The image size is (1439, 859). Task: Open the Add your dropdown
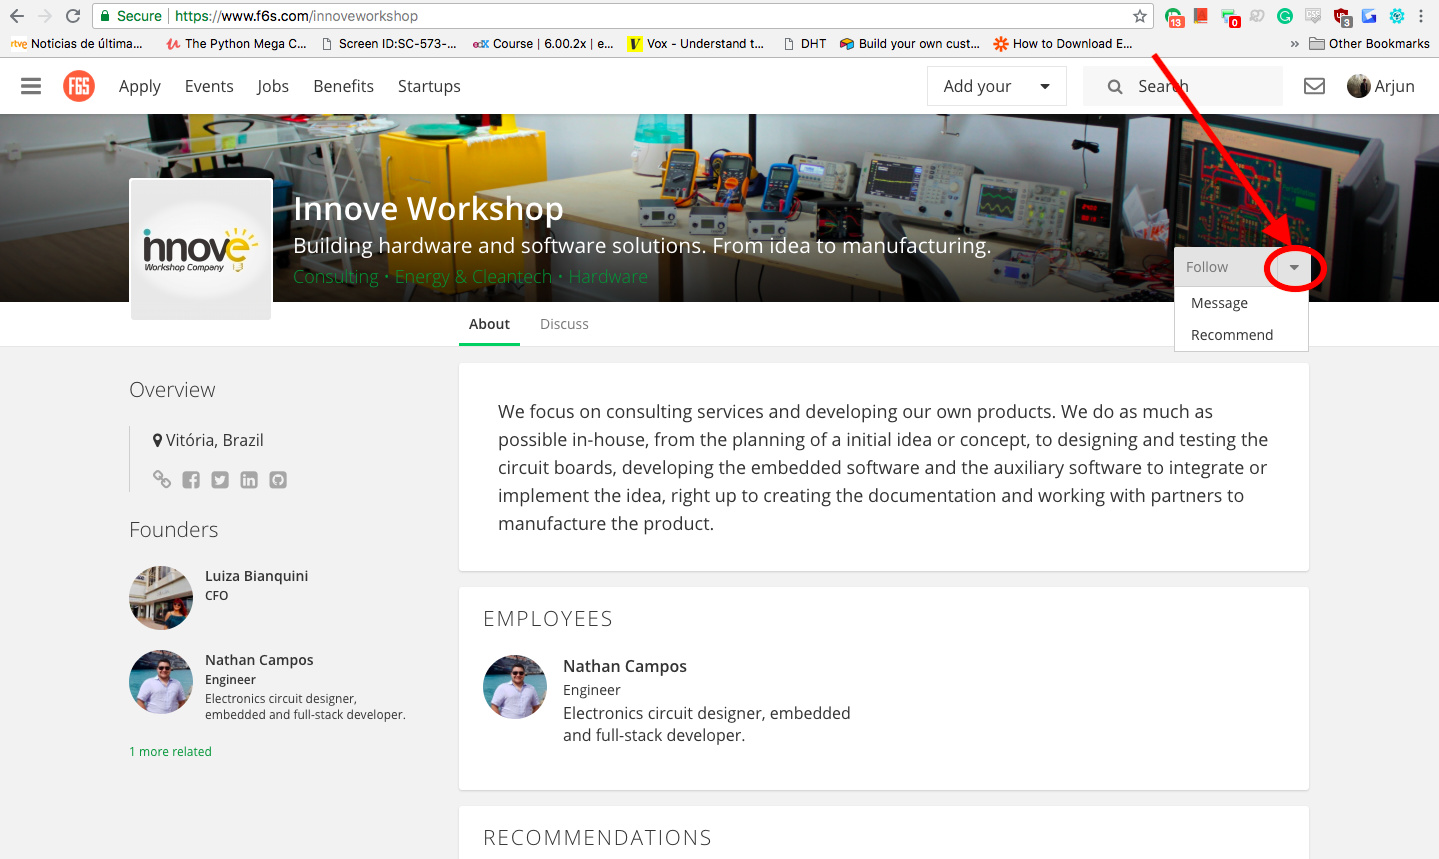pos(996,86)
